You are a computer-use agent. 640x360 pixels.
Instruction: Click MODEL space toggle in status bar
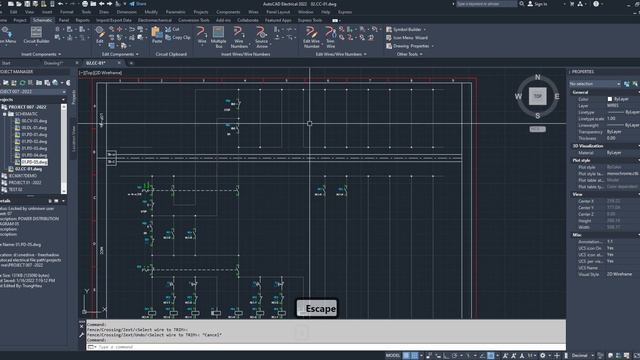click(393, 356)
